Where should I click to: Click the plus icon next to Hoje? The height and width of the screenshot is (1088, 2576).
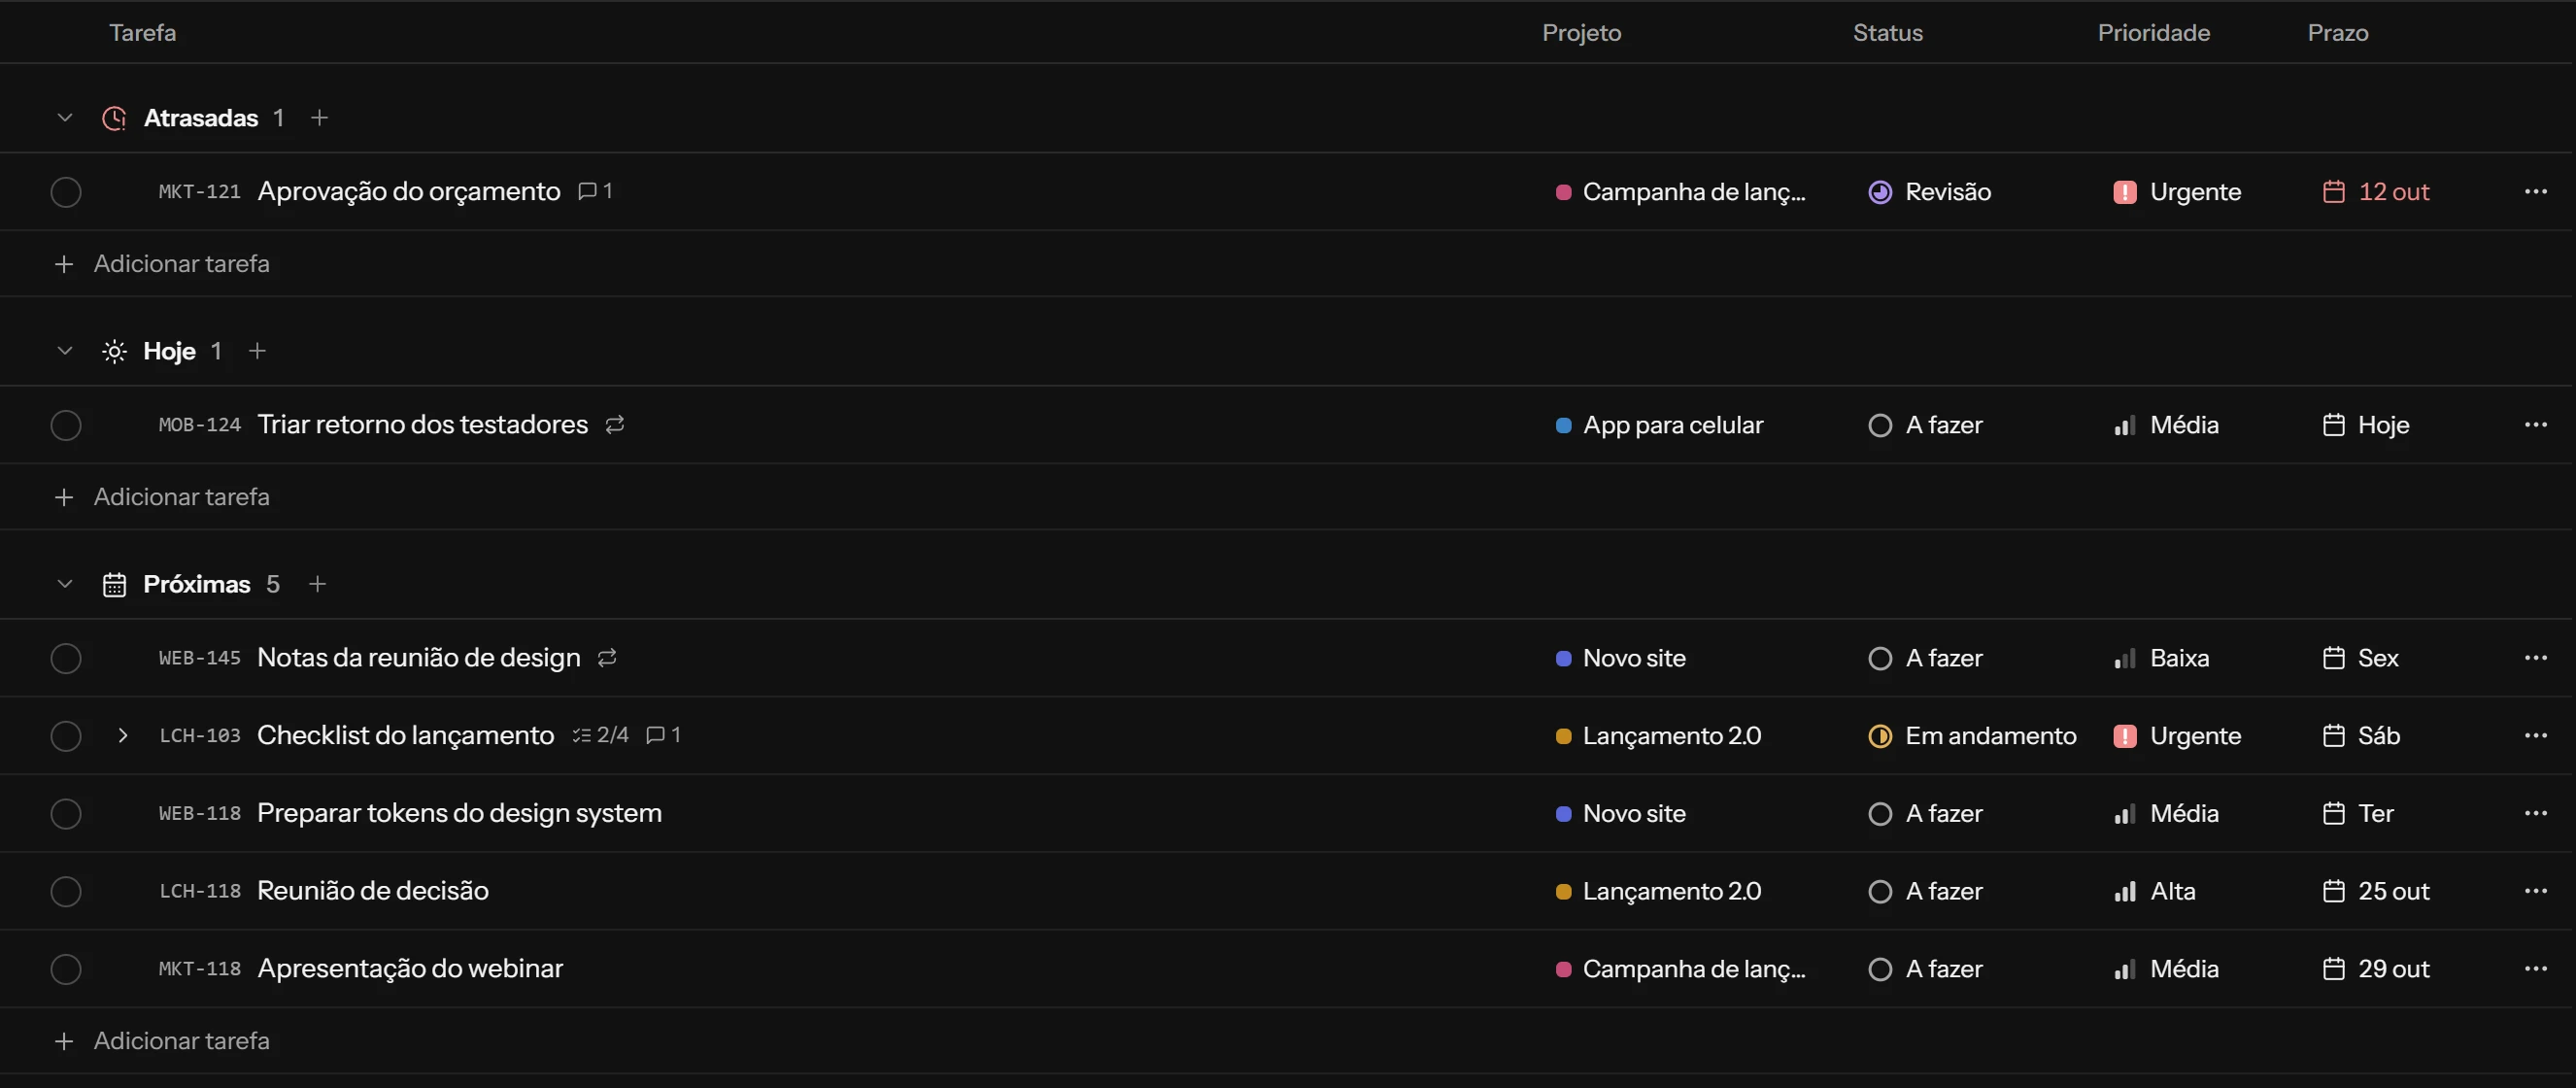click(x=257, y=350)
